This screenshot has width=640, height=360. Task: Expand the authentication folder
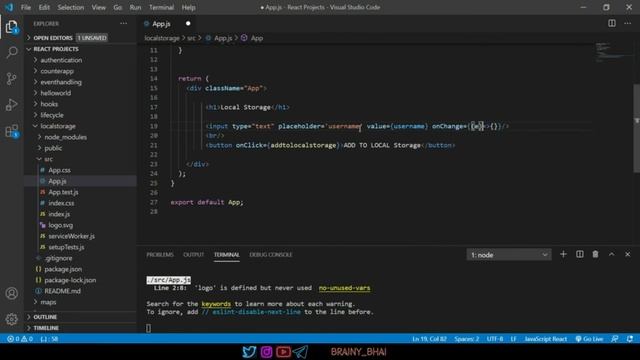(x=61, y=60)
